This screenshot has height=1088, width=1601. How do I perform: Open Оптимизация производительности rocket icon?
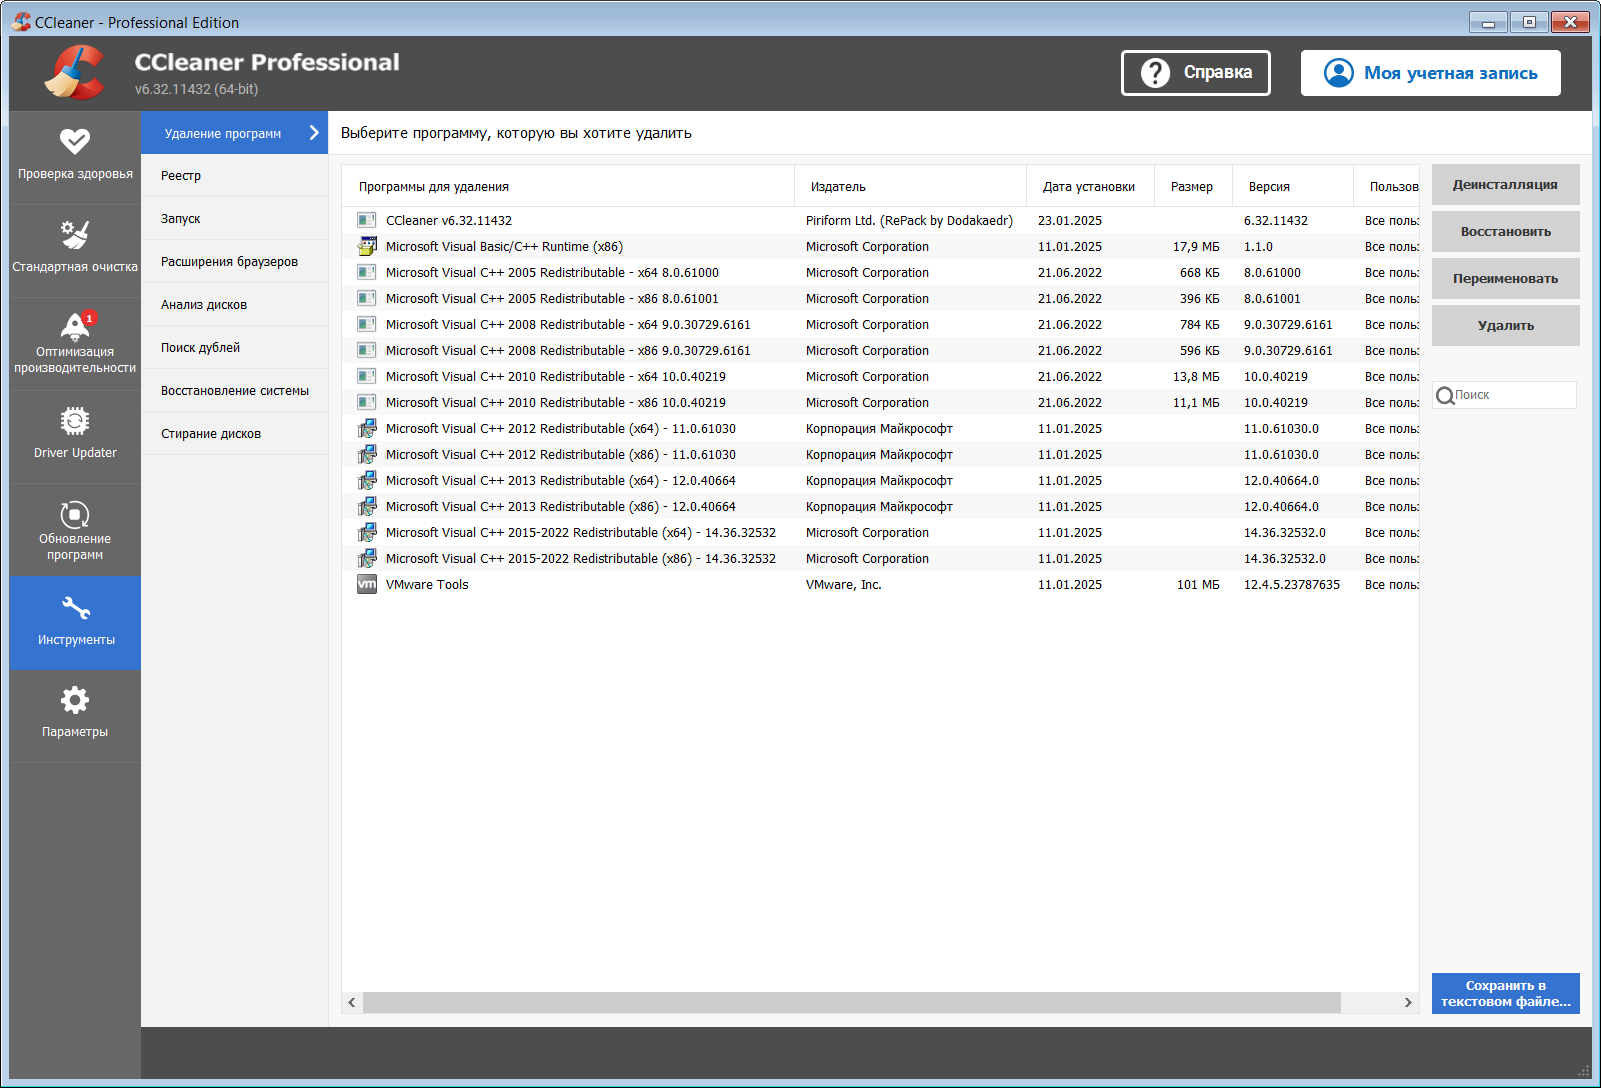pyautogui.click(x=75, y=326)
